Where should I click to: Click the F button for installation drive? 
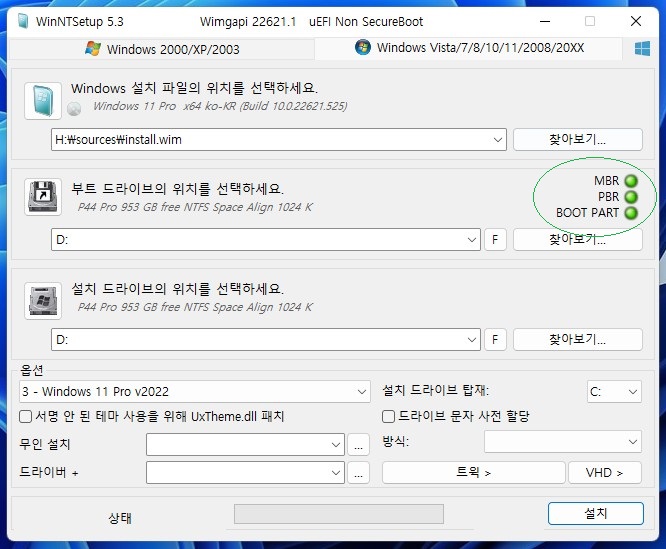point(495,340)
